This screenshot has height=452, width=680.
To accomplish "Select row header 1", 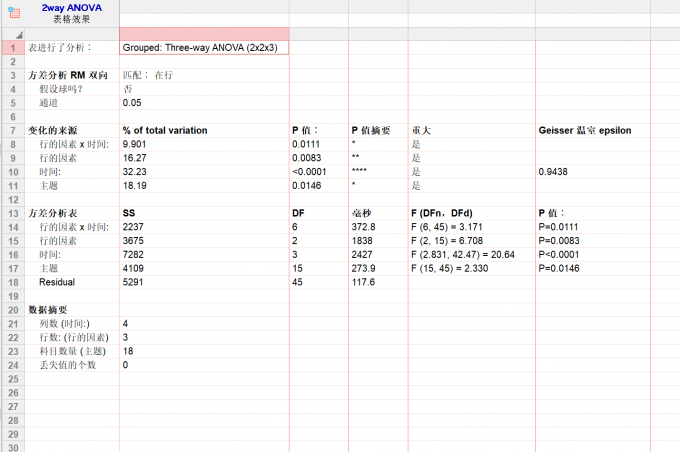I will (x=13, y=48).
